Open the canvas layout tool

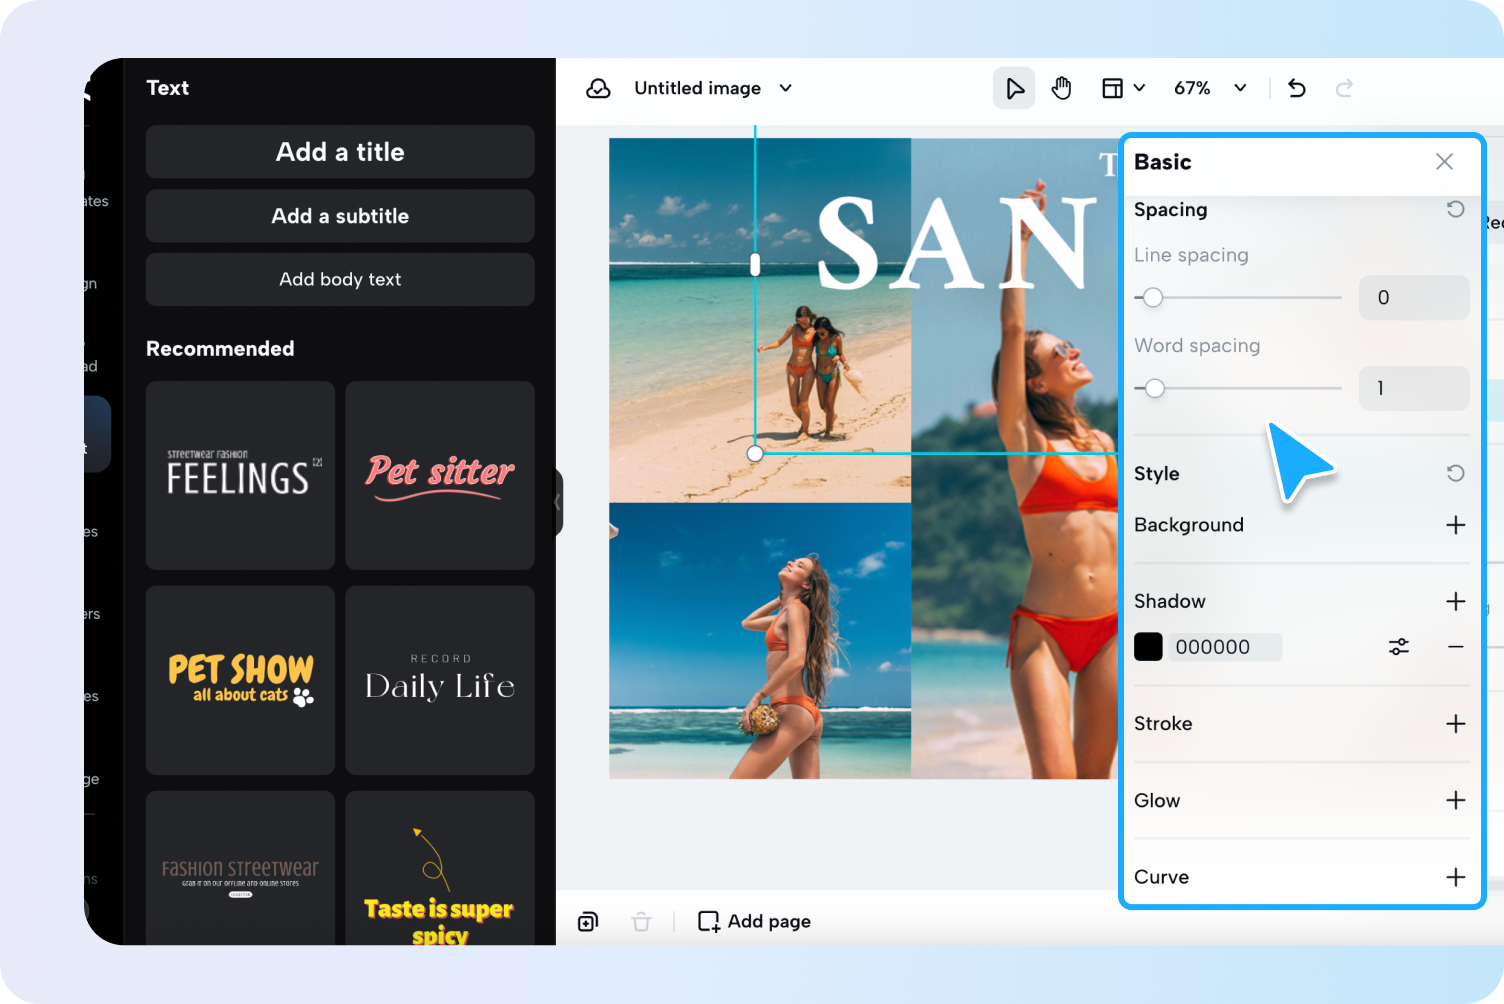pyautogui.click(x=1112, y=89)
